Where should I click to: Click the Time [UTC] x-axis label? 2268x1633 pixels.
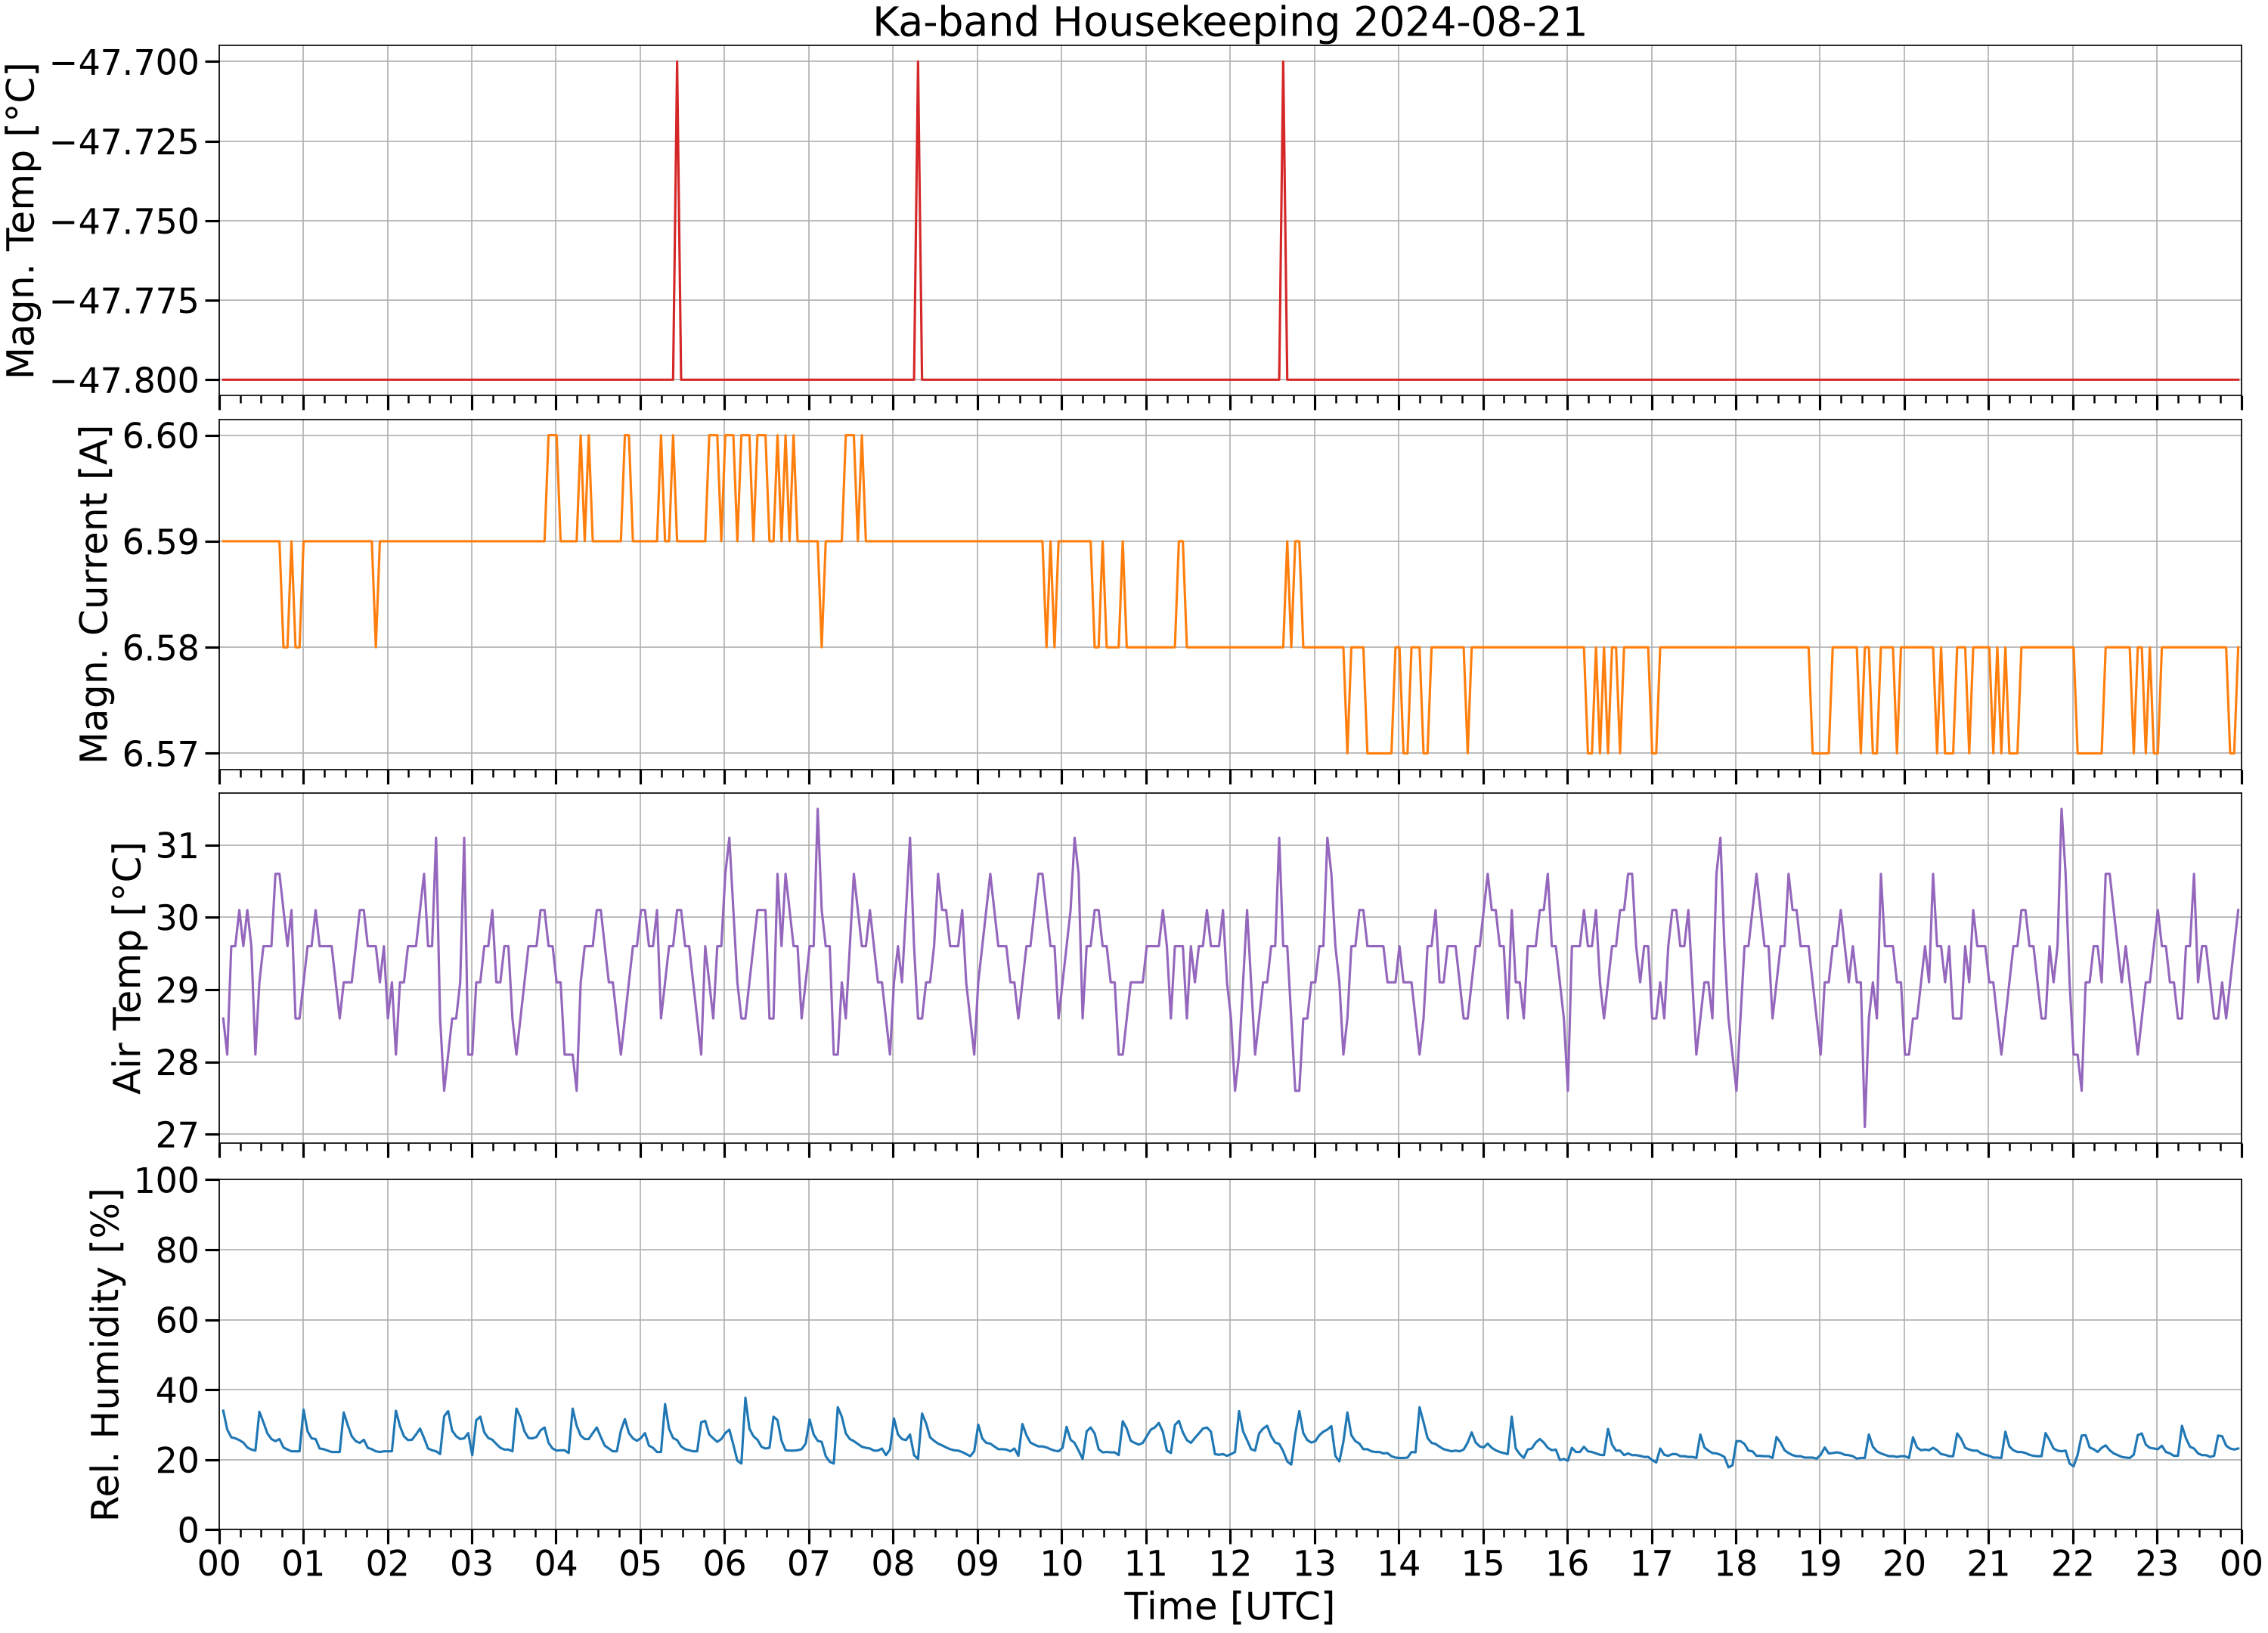1229,1606
